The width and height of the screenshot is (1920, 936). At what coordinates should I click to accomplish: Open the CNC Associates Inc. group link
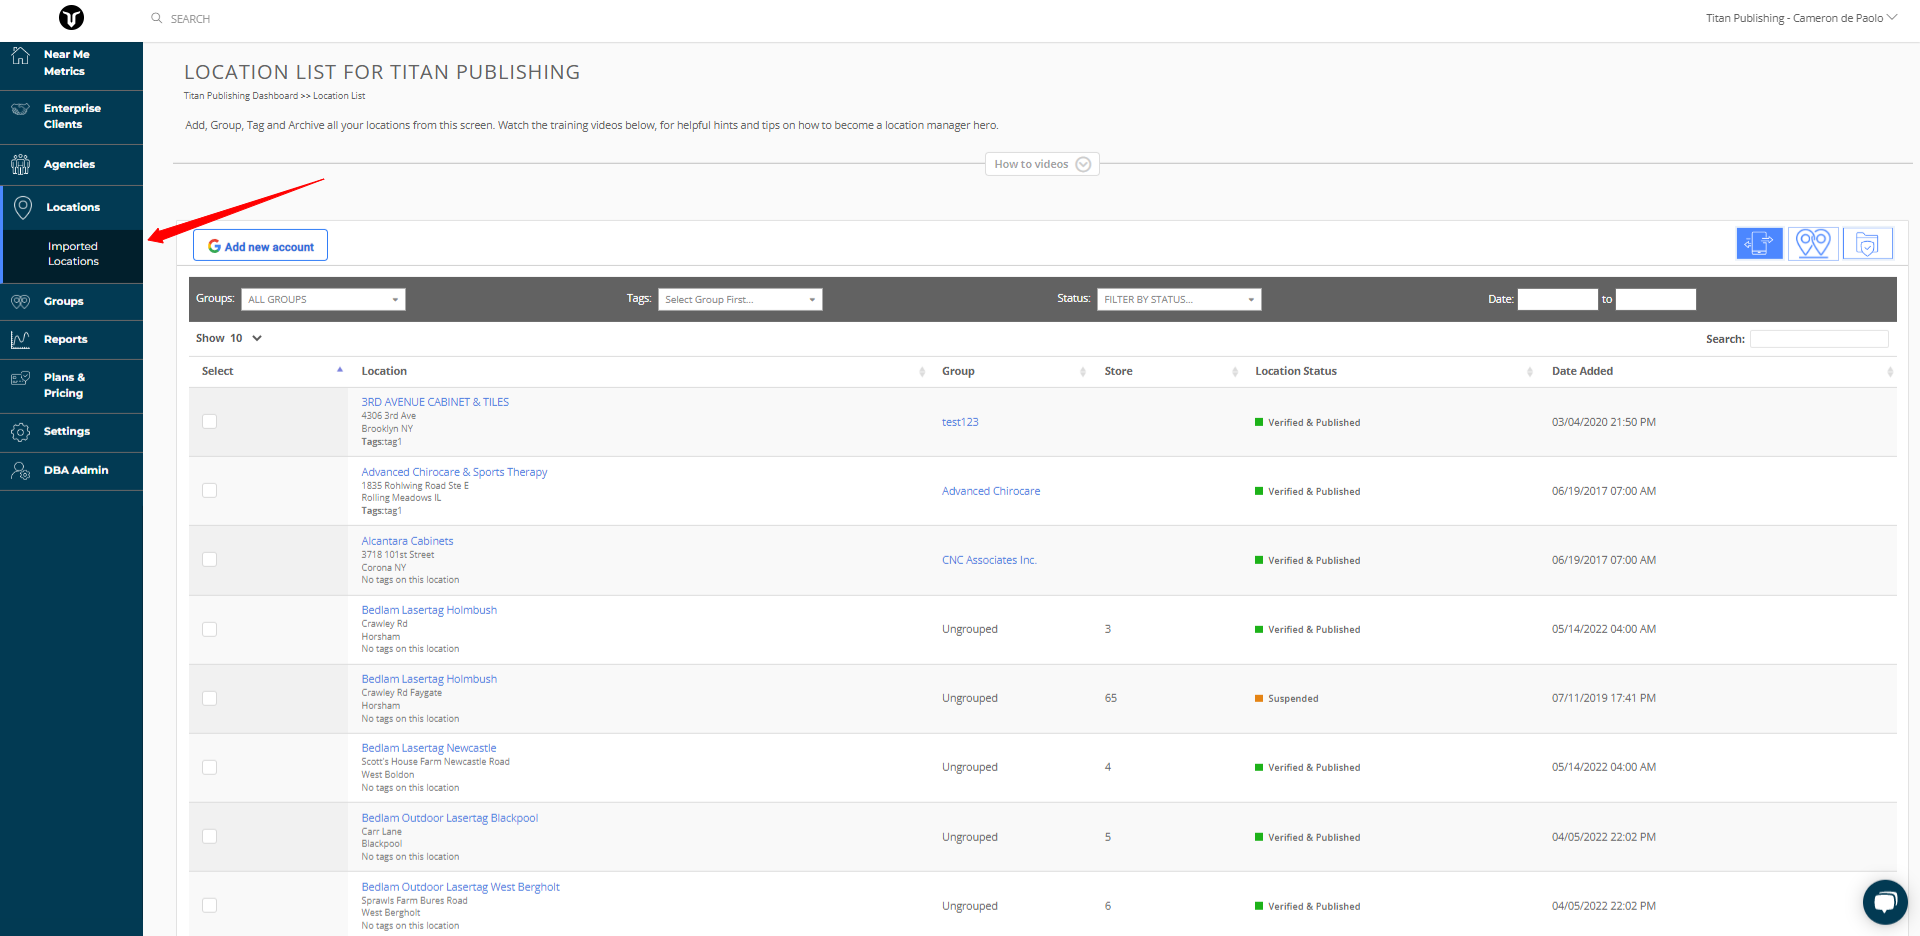click(989, 560)
